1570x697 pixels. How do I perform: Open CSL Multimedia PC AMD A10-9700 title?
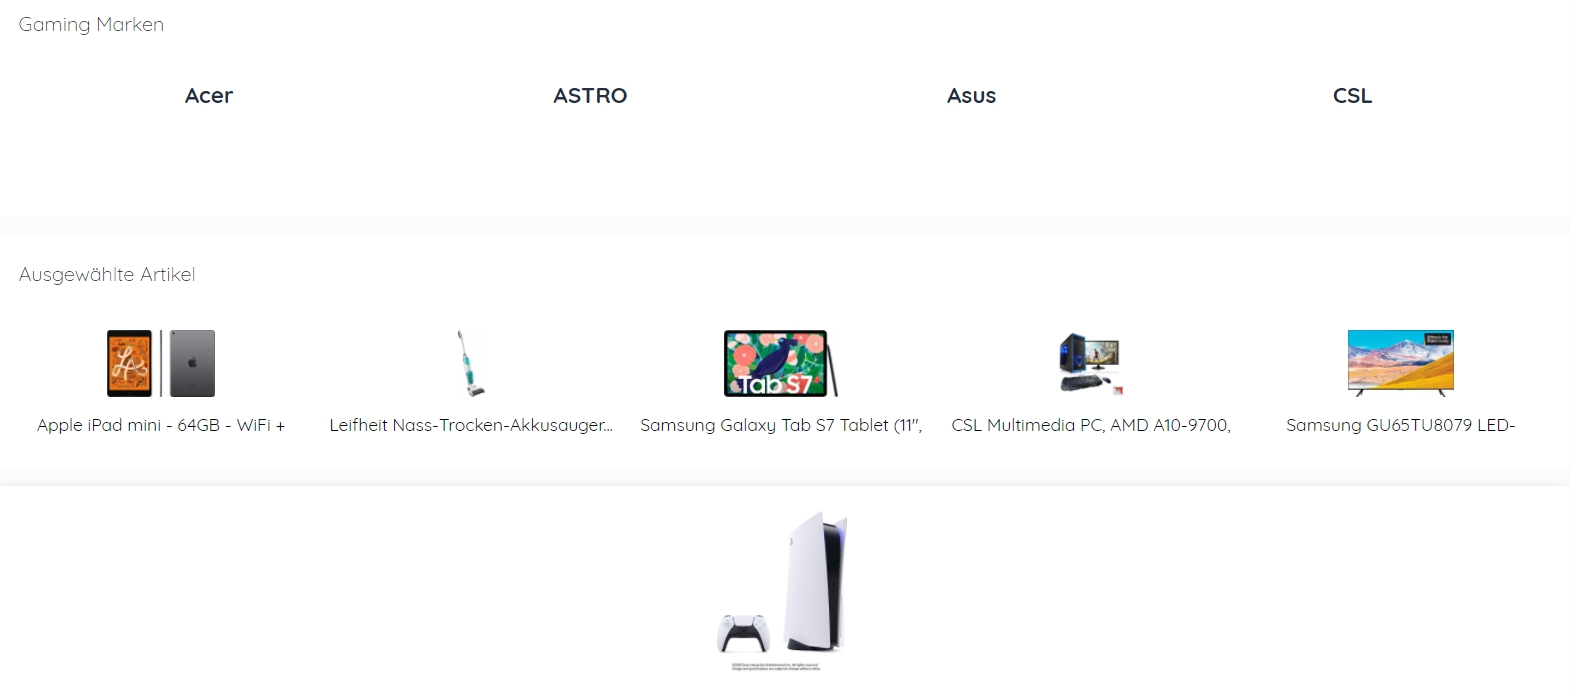[x=1091, y=425]
